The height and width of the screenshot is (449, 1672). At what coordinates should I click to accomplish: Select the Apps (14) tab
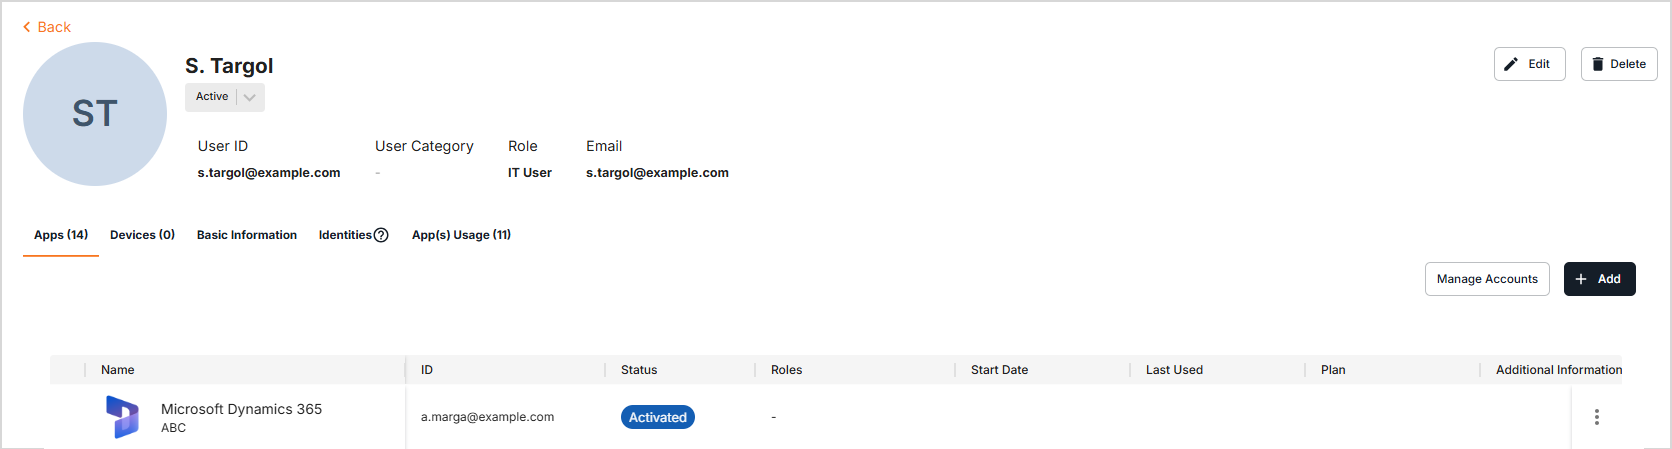pos(61,235)
